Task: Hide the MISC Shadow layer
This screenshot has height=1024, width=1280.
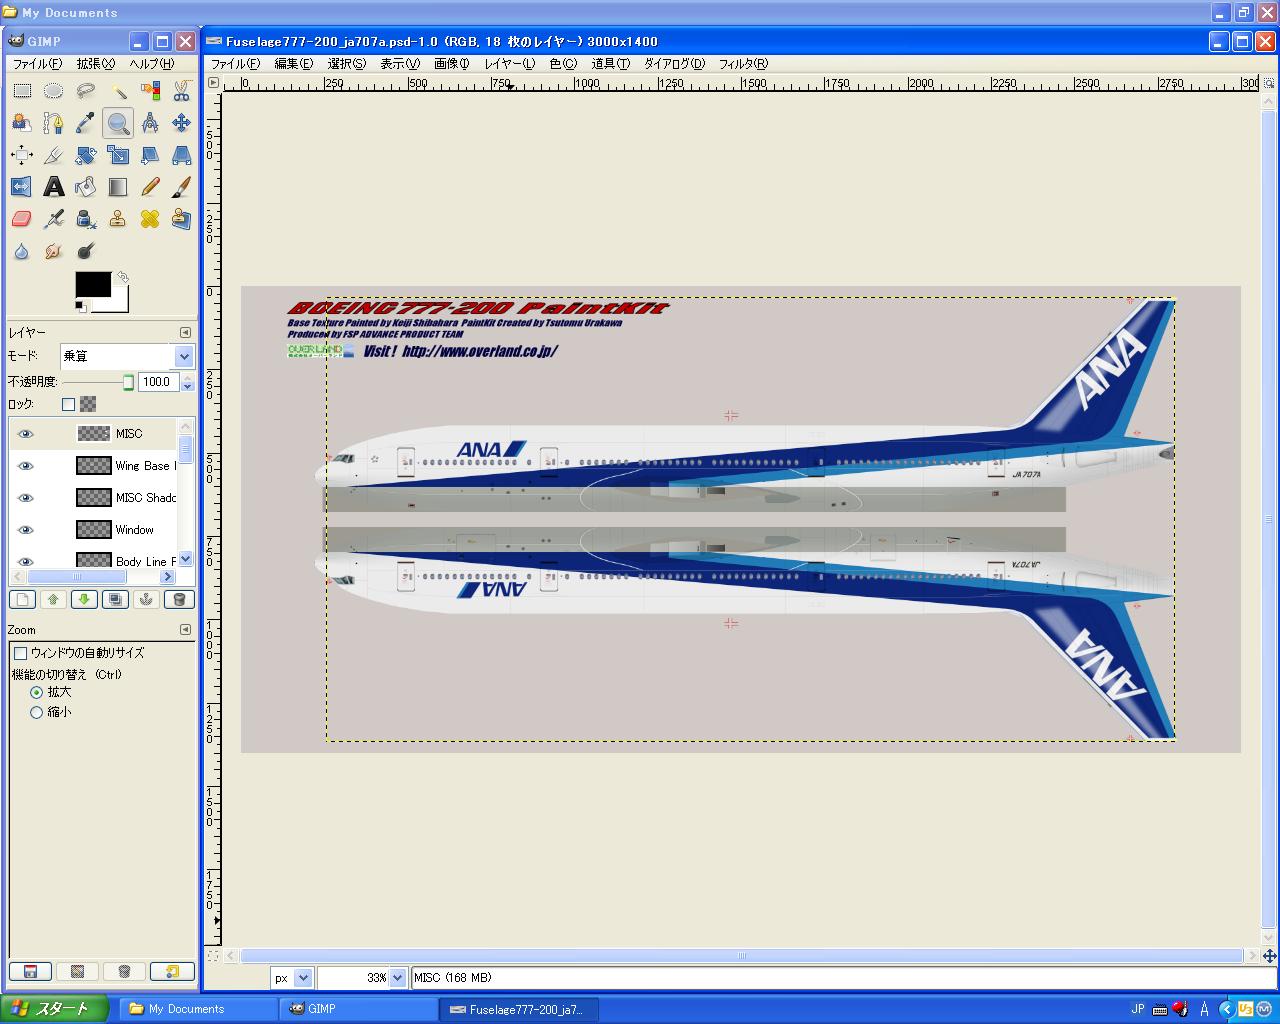Action: point(26,498)
